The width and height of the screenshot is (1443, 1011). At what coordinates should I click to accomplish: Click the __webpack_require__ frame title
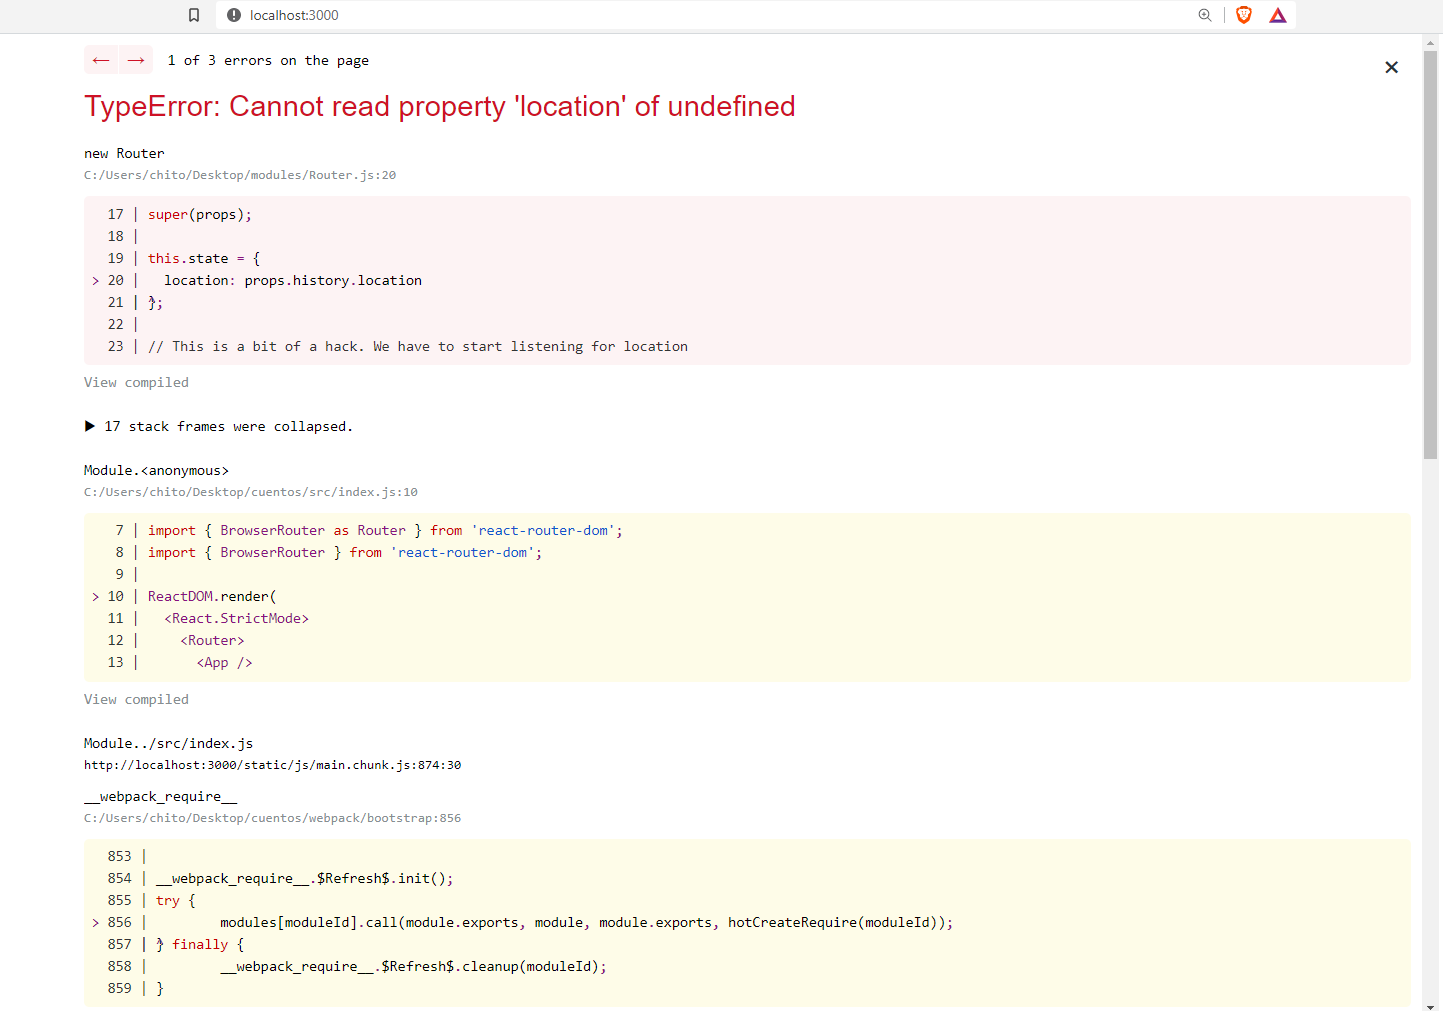tap(160, 796)
